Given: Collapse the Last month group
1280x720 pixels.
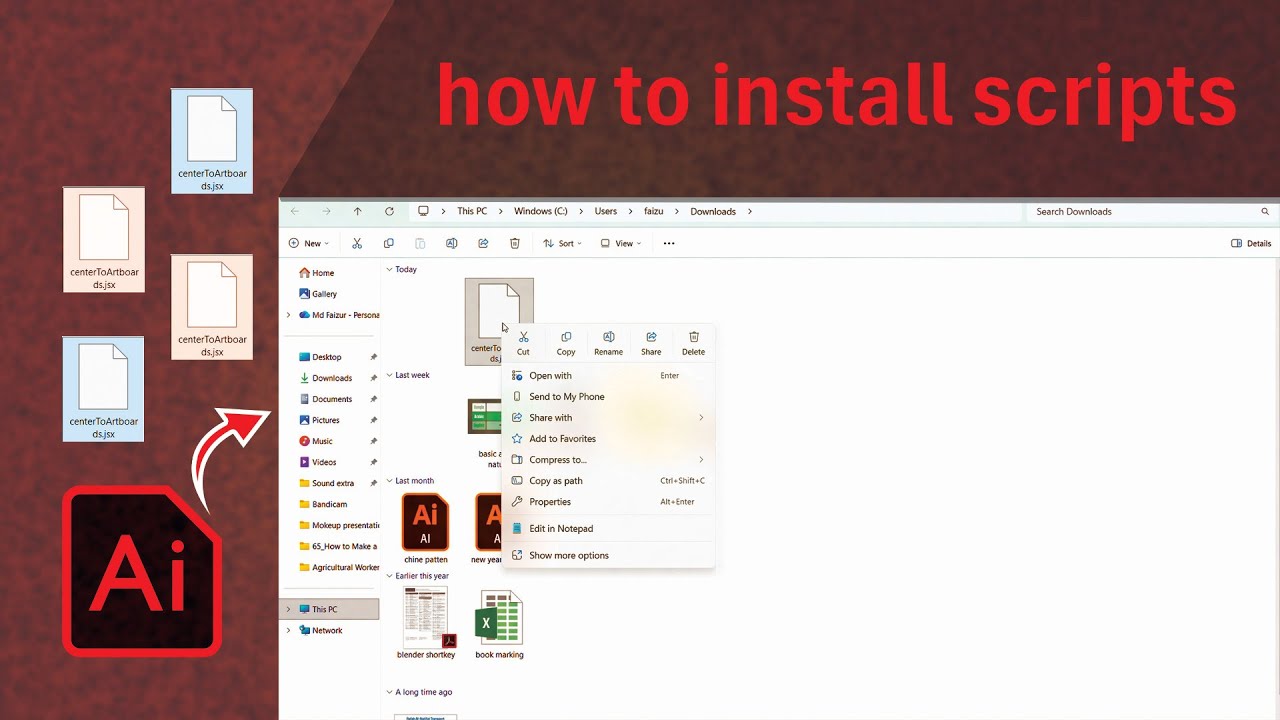Looking at the screenshot, I should click(x=389, y=481).
